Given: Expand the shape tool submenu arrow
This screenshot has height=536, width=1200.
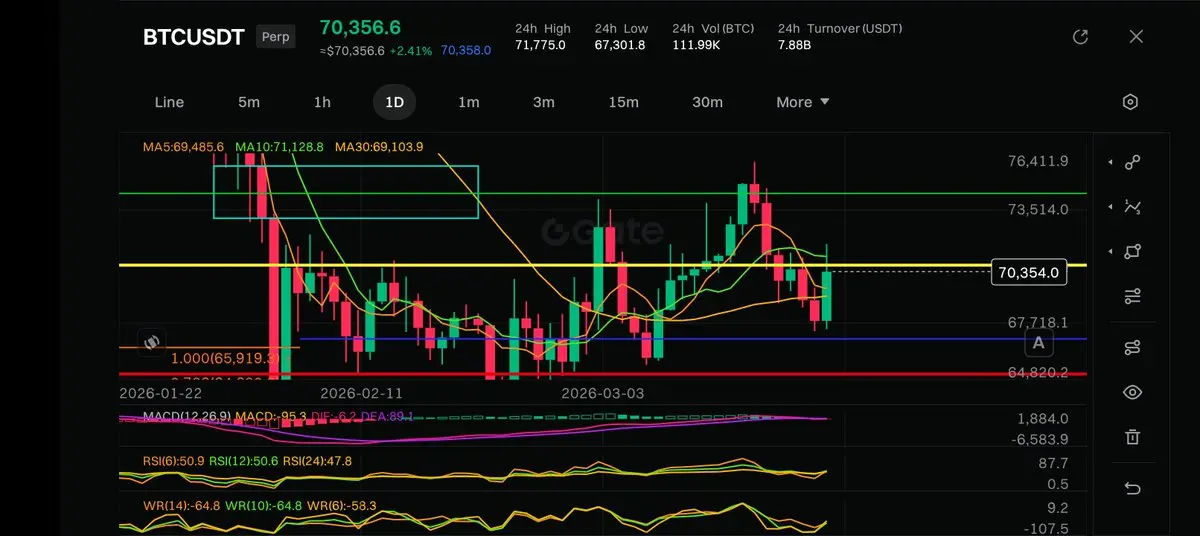Looking at the screenshot, I should [1110, 252].
